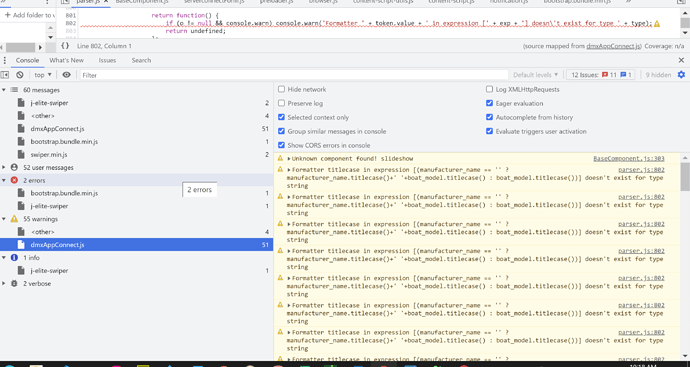Switch to the Search drawer tab
Screen dimensions: 690x367
(x=141, y=60)
